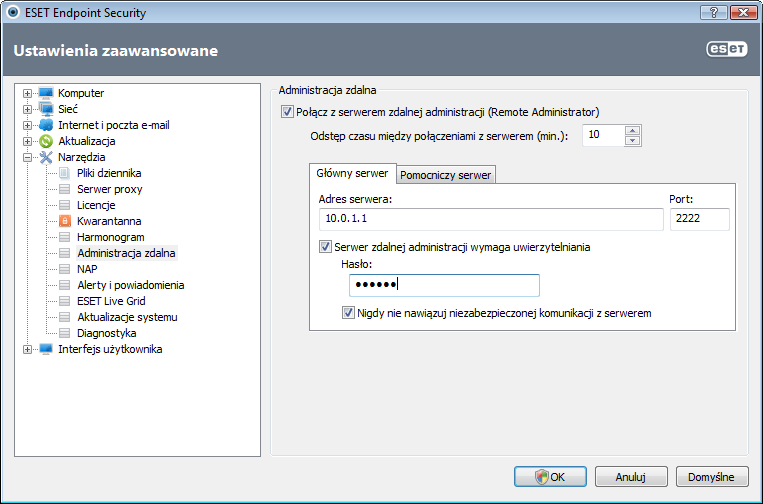Click the green Aktualizacja update icon
Viewport: 763px width, 504px height.
(x=46, y=141)
